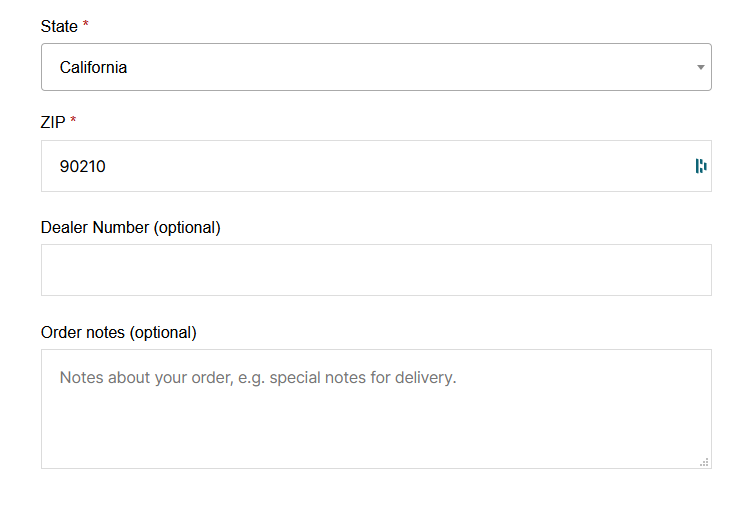Focus the Dealer Number input box
The height and width of the screenshot is (516, 756).
376,270
